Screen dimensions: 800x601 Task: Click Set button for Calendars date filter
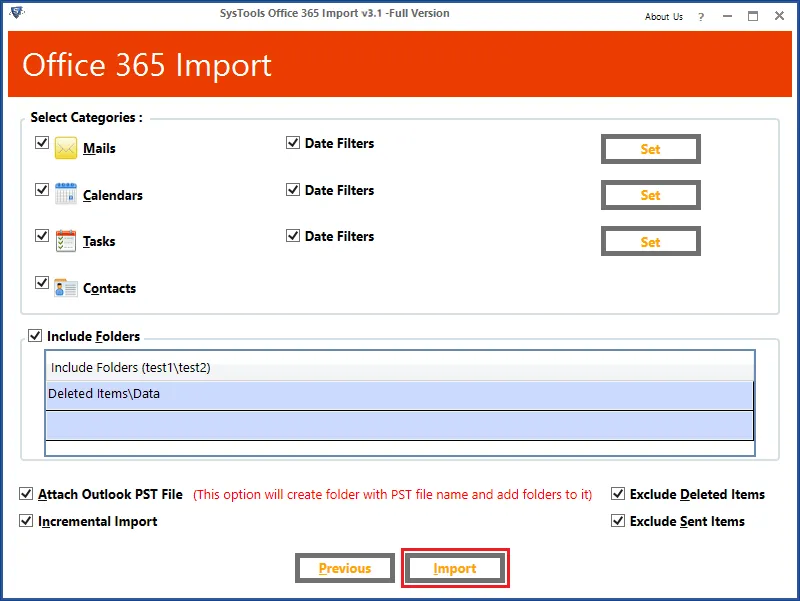point(651,195)
